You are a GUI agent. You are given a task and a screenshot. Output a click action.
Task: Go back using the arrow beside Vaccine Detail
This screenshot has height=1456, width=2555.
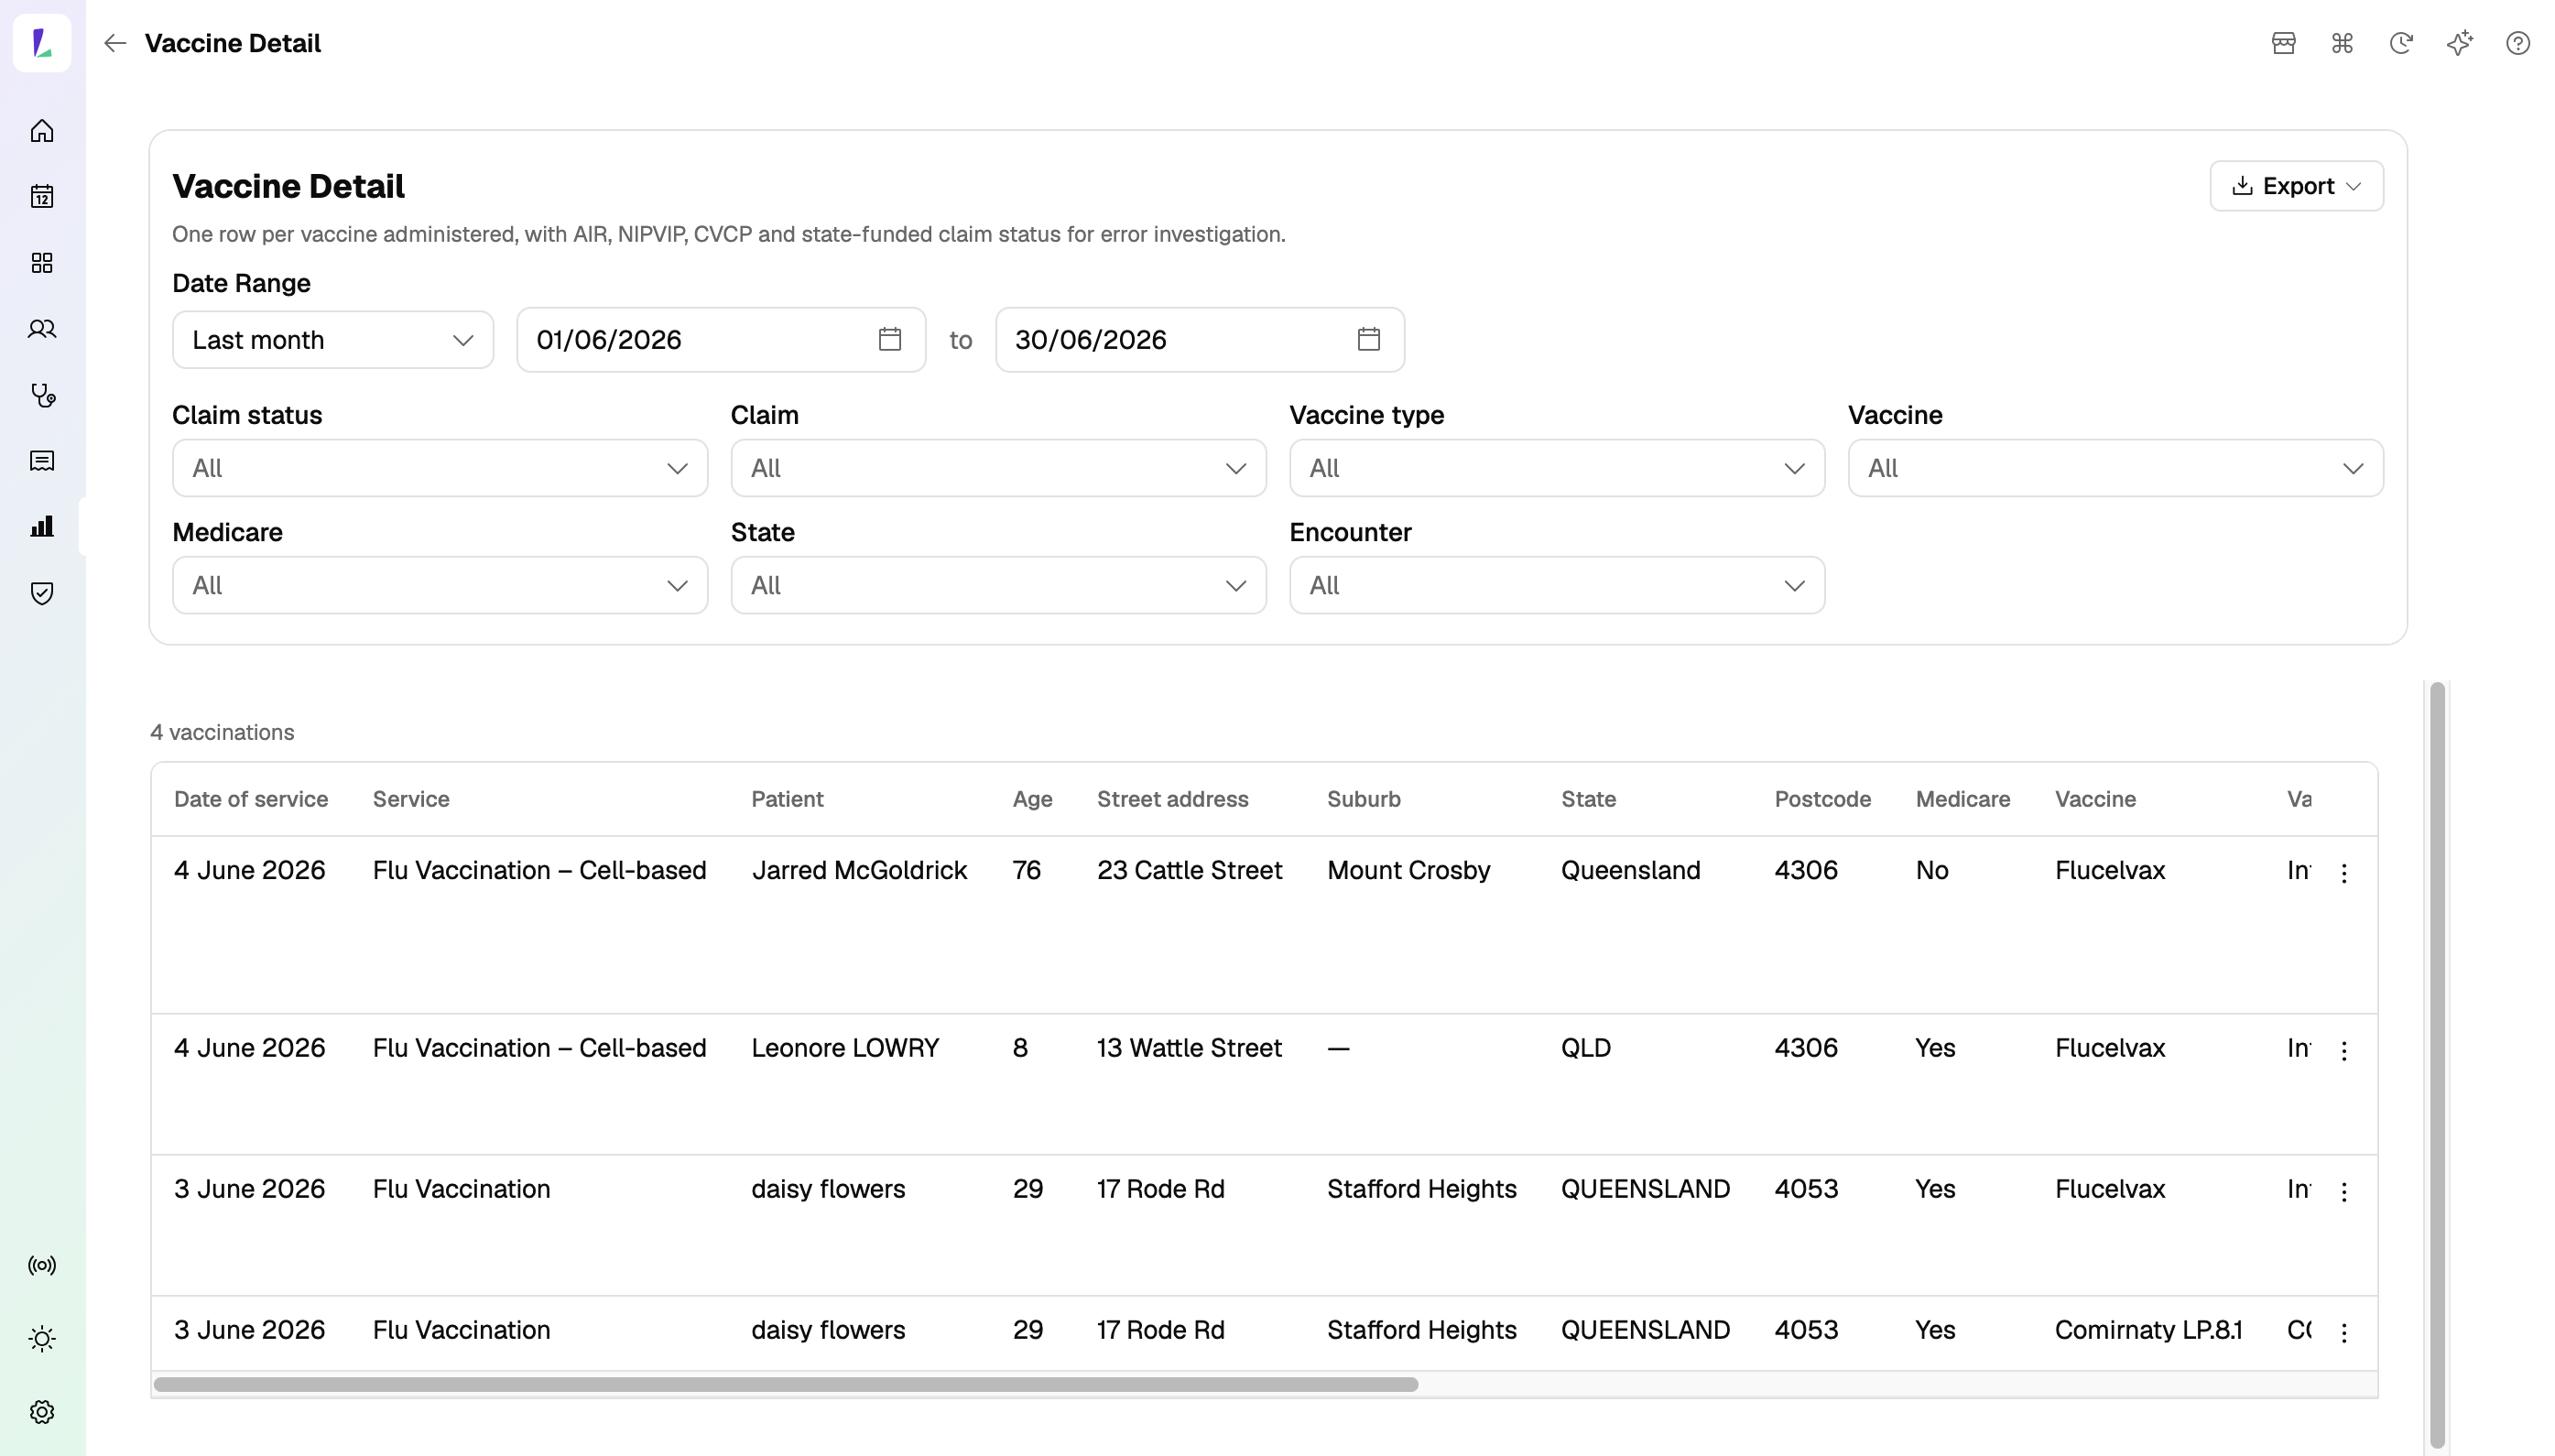pyautogui.click(x=115, y=43)
